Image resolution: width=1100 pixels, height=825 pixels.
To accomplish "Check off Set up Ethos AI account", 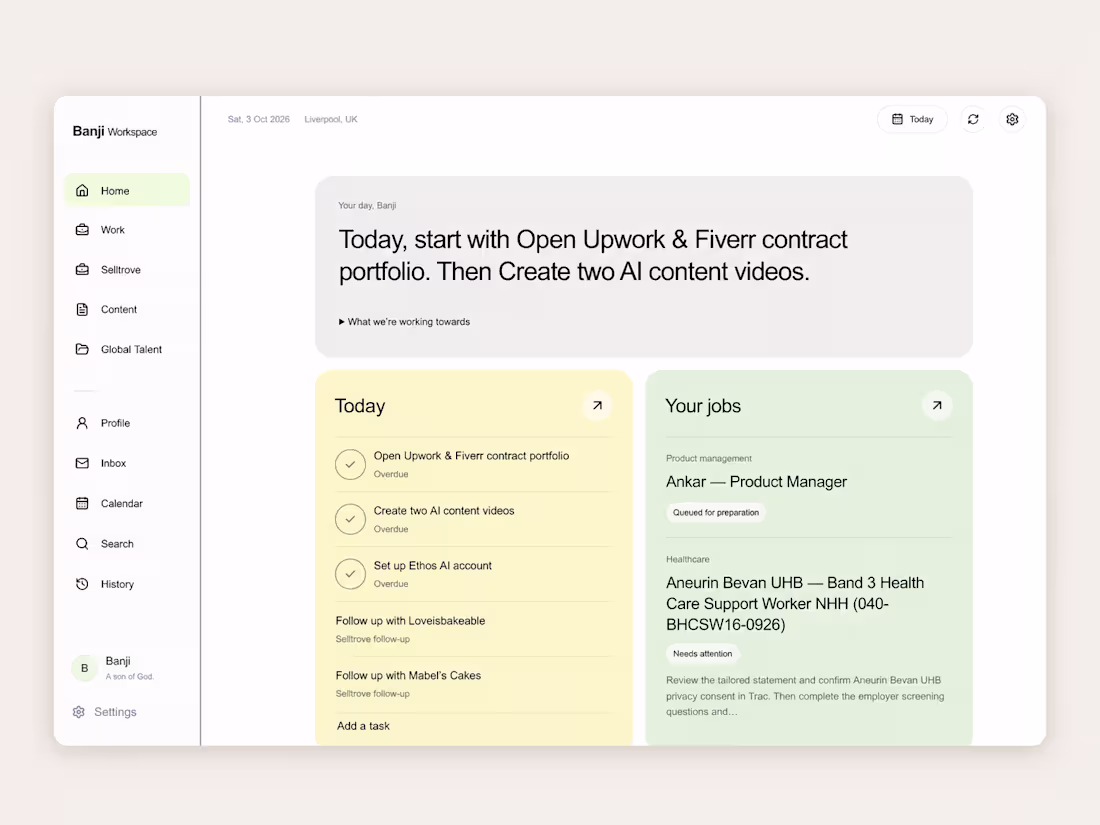I will 350,574.
